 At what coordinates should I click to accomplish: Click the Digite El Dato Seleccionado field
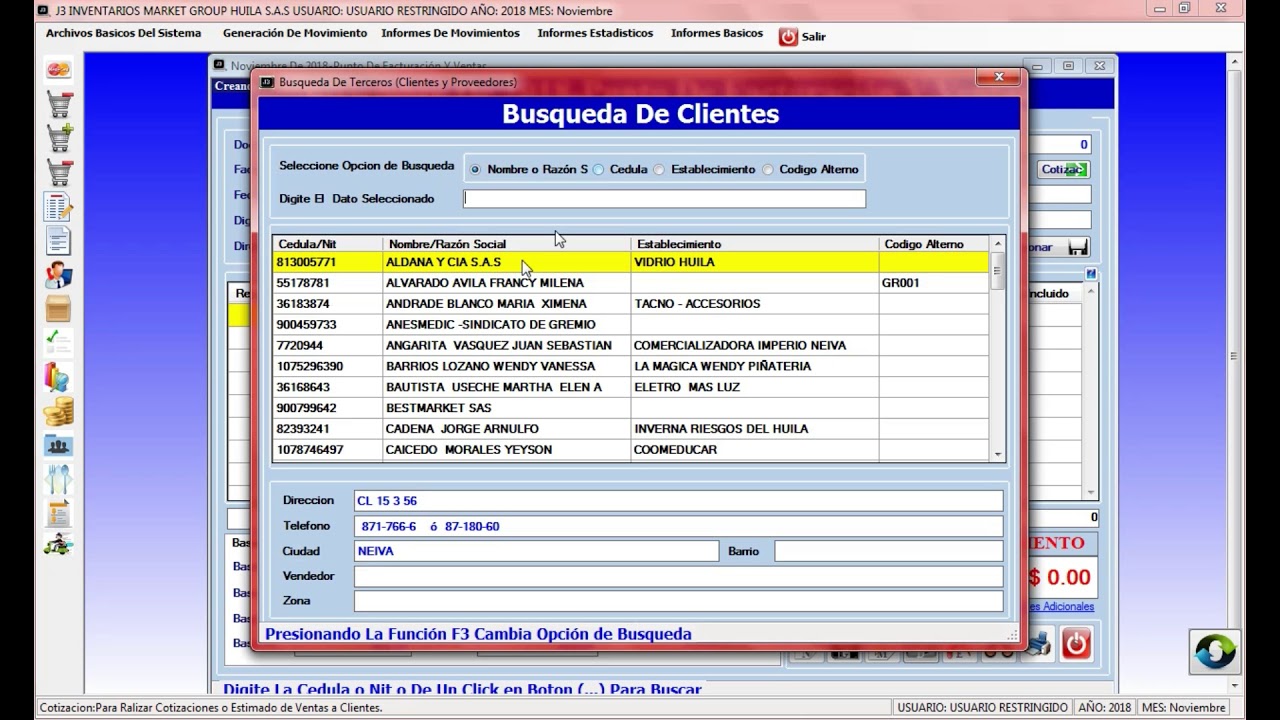(x=664, y=199)
